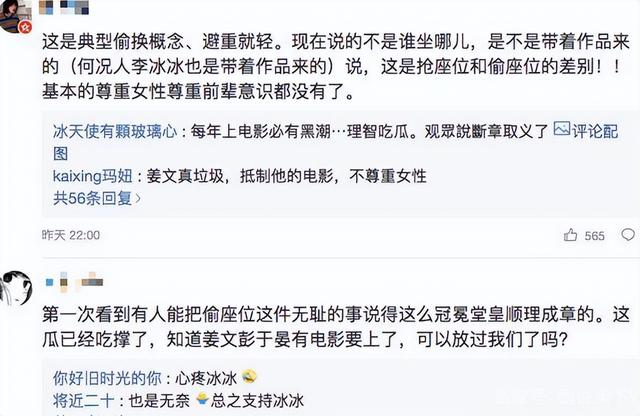This screenshot has width=640, height=416.
Task: Tap the emoji after 也是无奈
Action: click(202, 398)
